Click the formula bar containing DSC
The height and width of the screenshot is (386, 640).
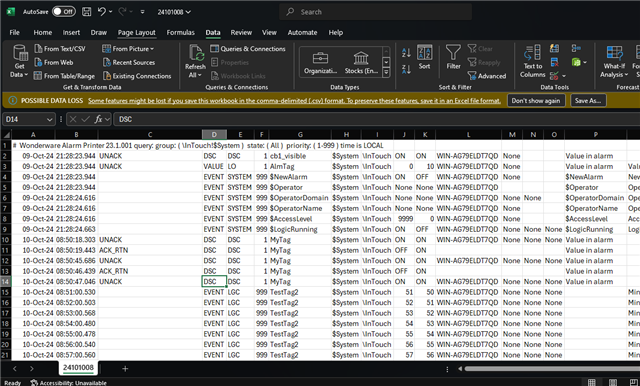pos(376,119)
